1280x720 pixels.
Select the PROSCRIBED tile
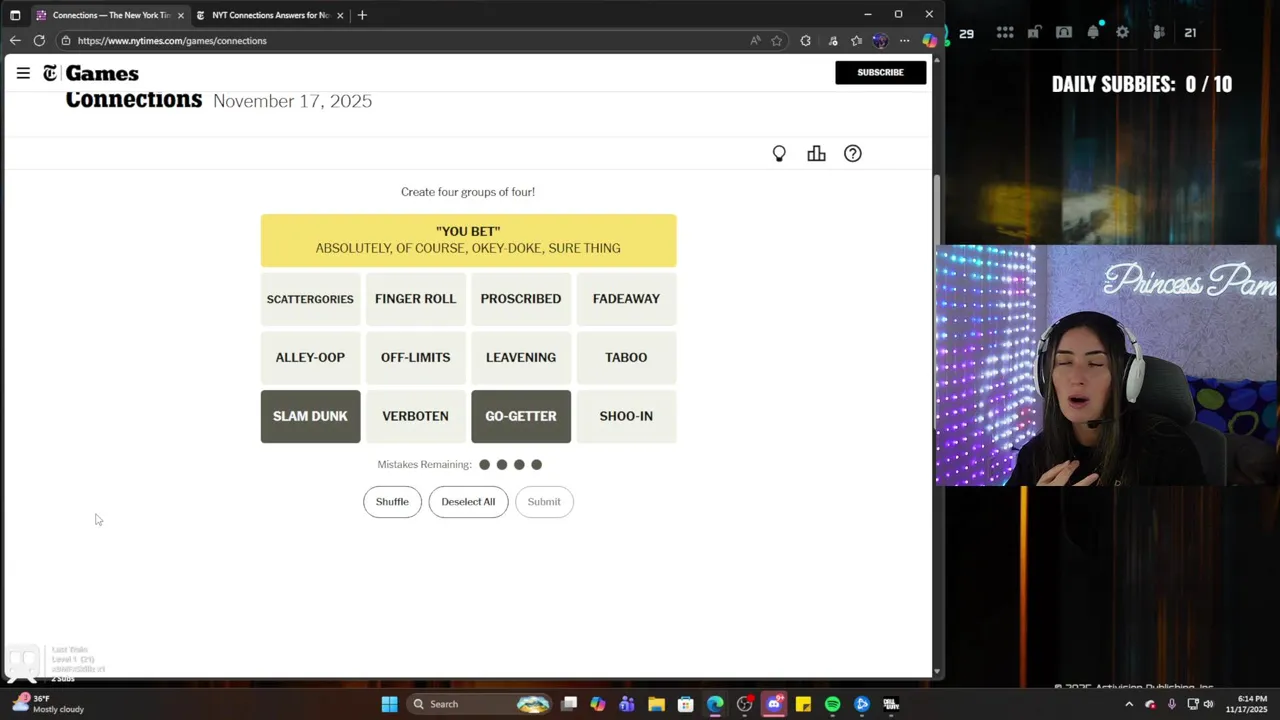tap(521, 299)
